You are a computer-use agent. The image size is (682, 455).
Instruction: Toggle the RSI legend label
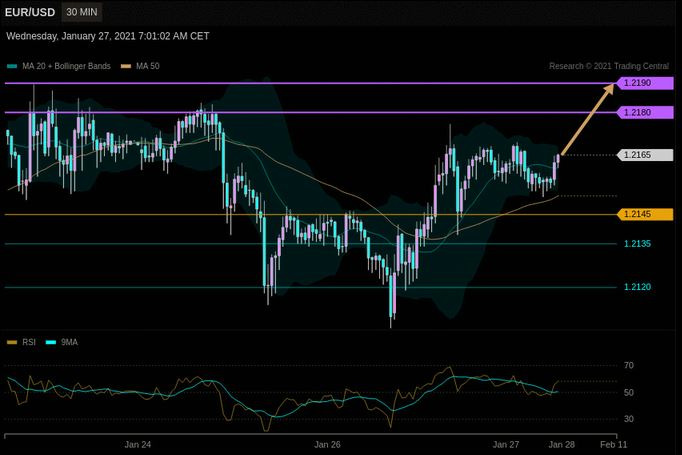(29, 342)
